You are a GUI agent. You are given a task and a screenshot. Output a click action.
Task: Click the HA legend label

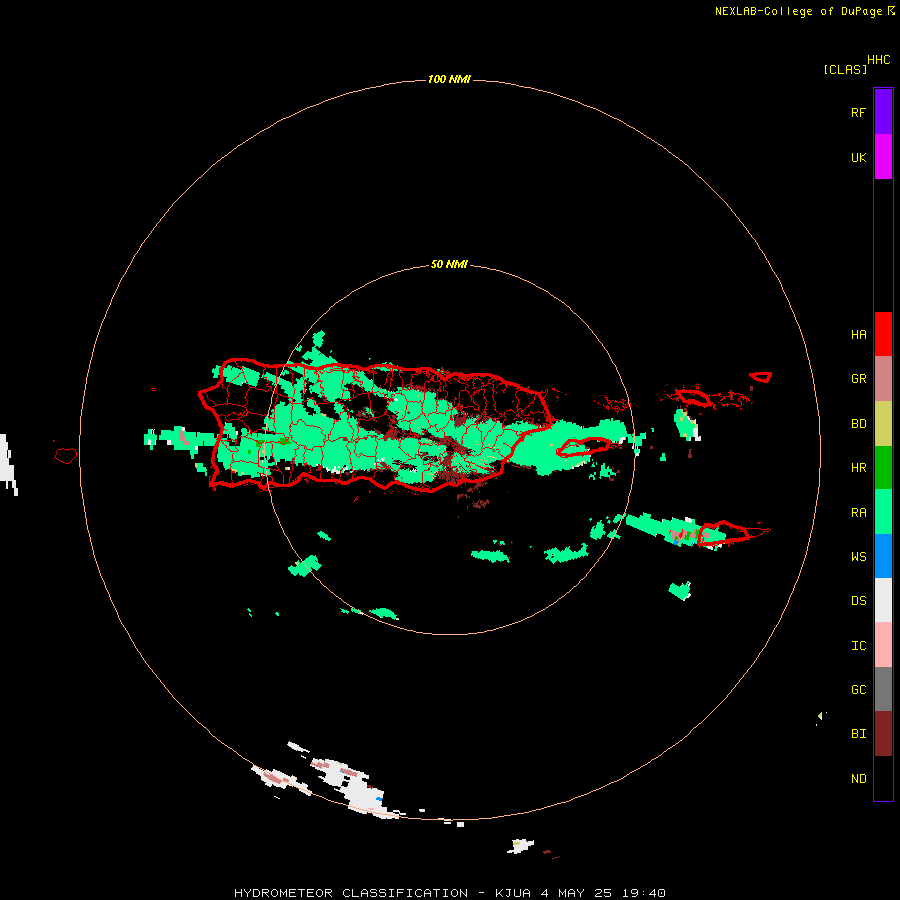858,335
